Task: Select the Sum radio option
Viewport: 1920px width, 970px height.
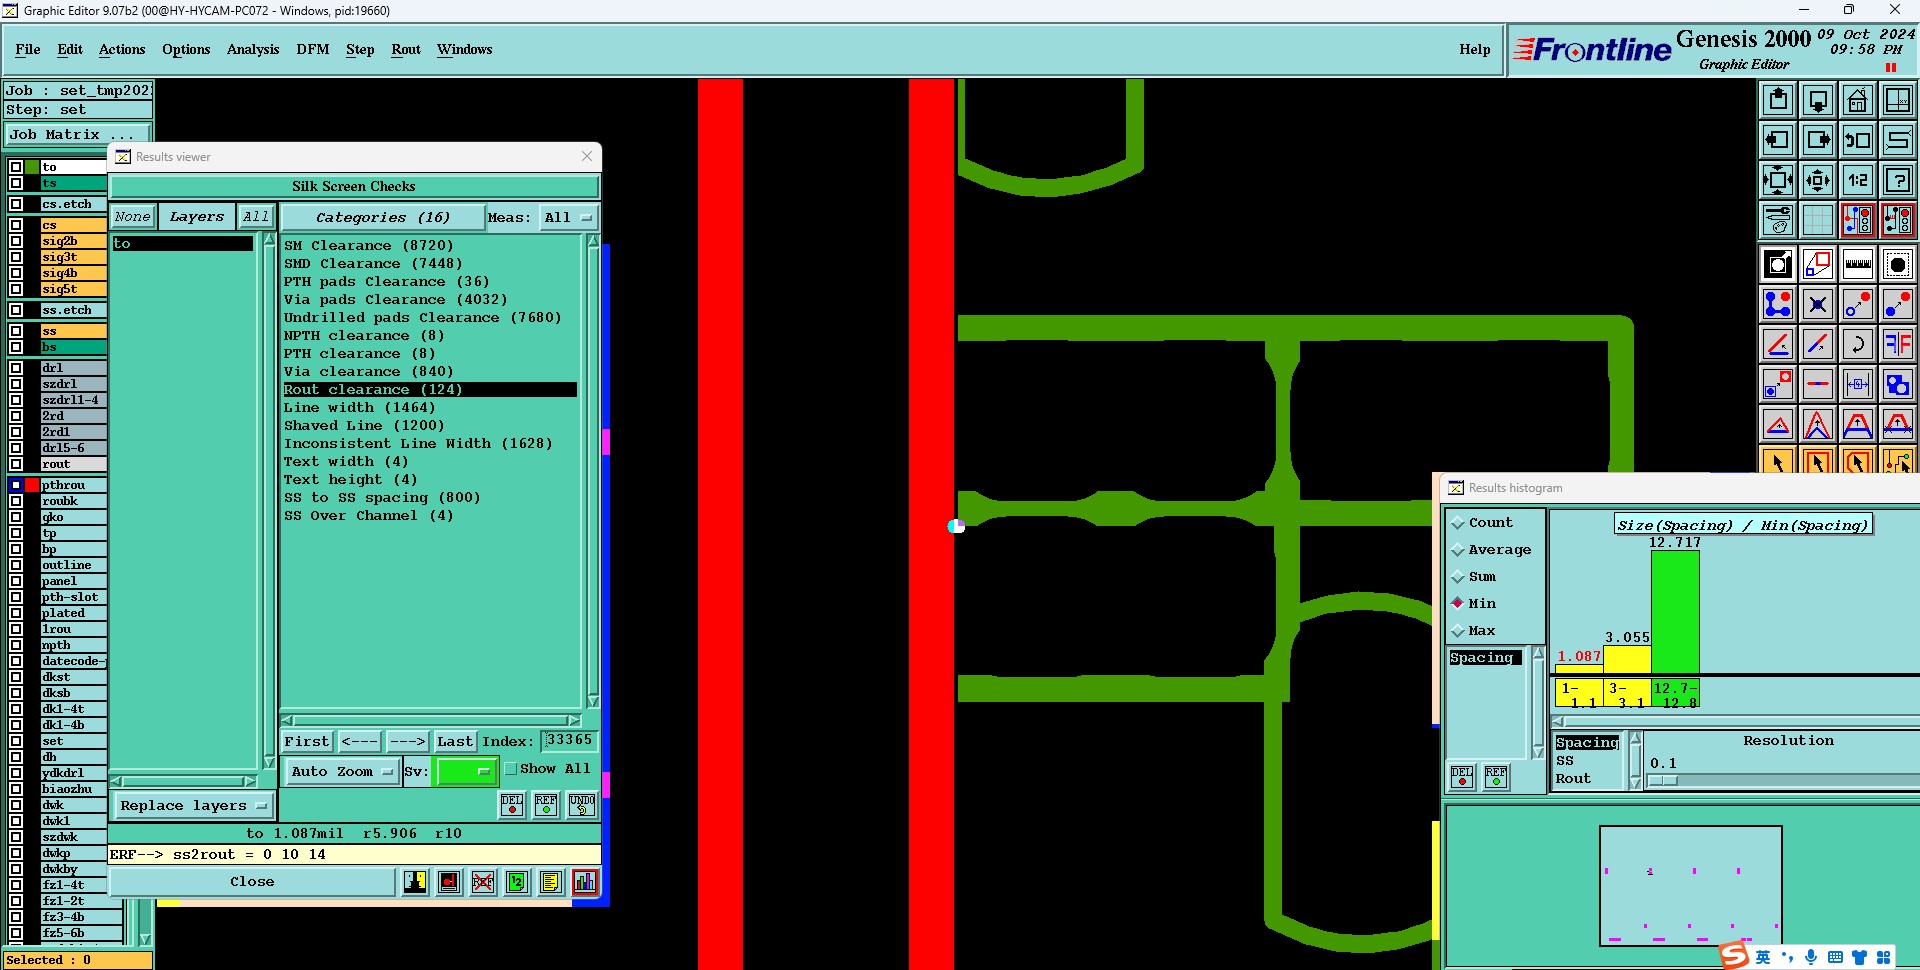Action: click(x=1458, y=577)
